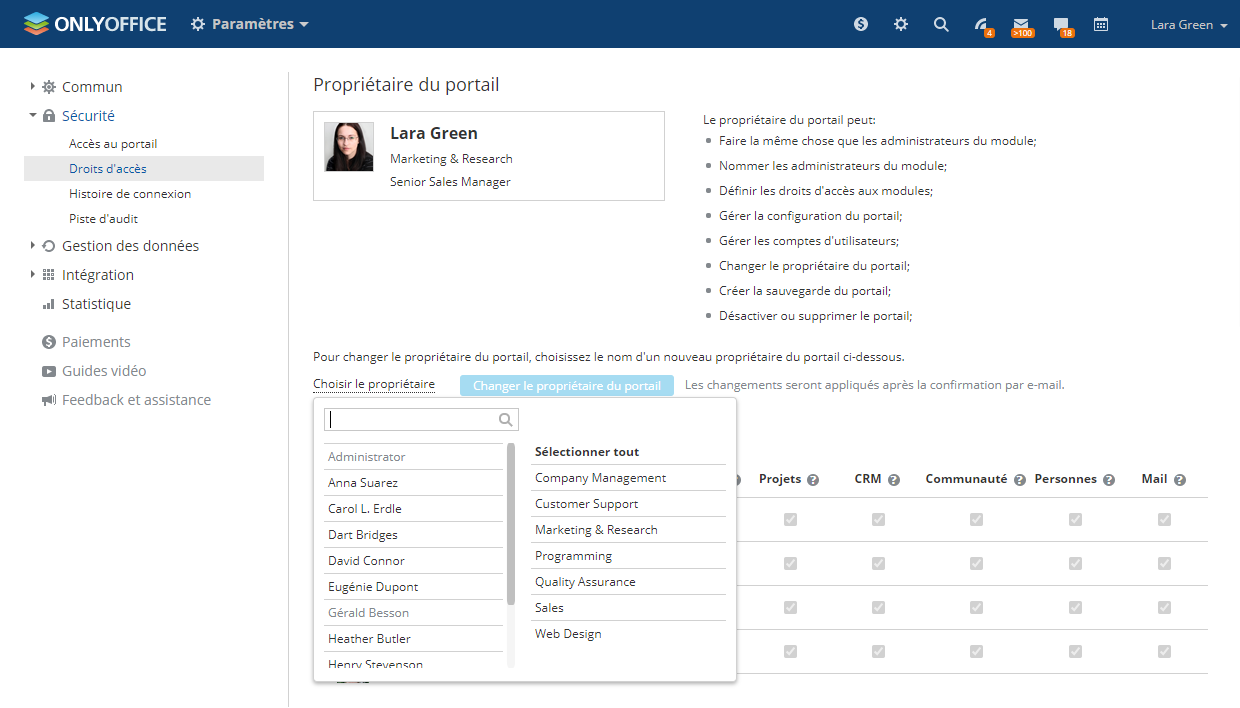Choose Carol L. Erdle from the user list

click(413, 509)
